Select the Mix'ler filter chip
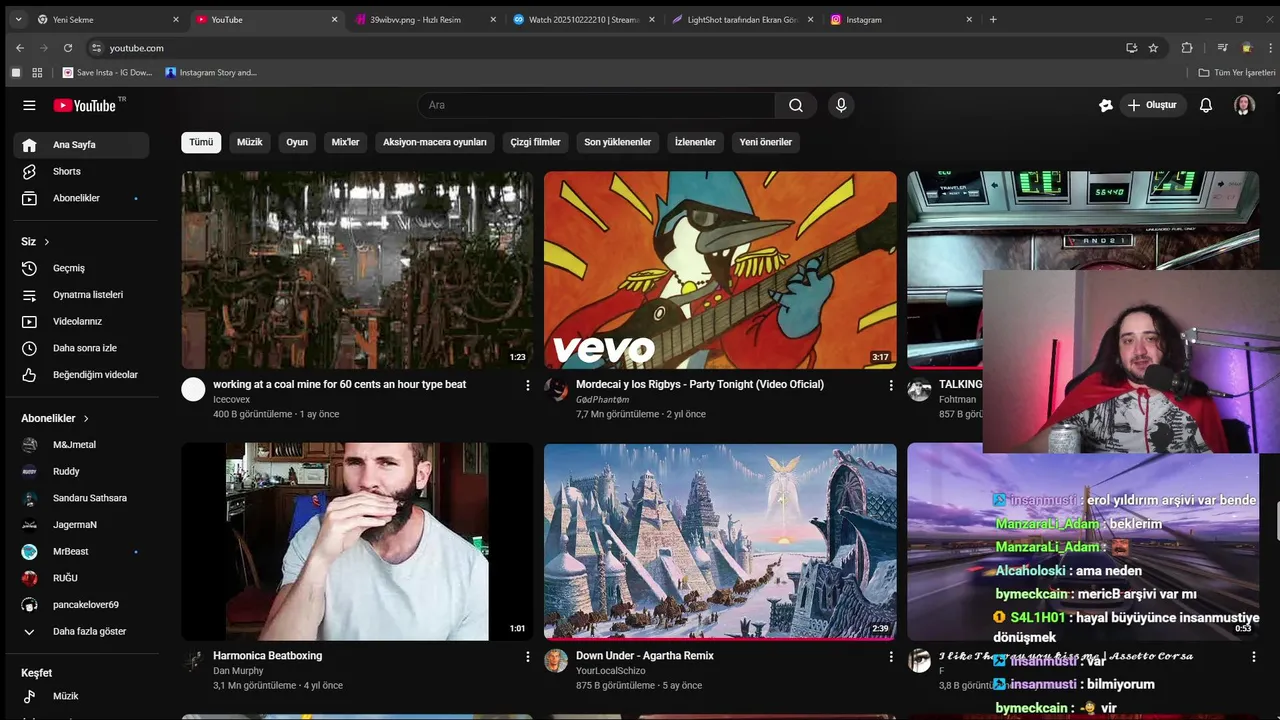Screen dimensions: 1280x720 [x=345, y=142]
